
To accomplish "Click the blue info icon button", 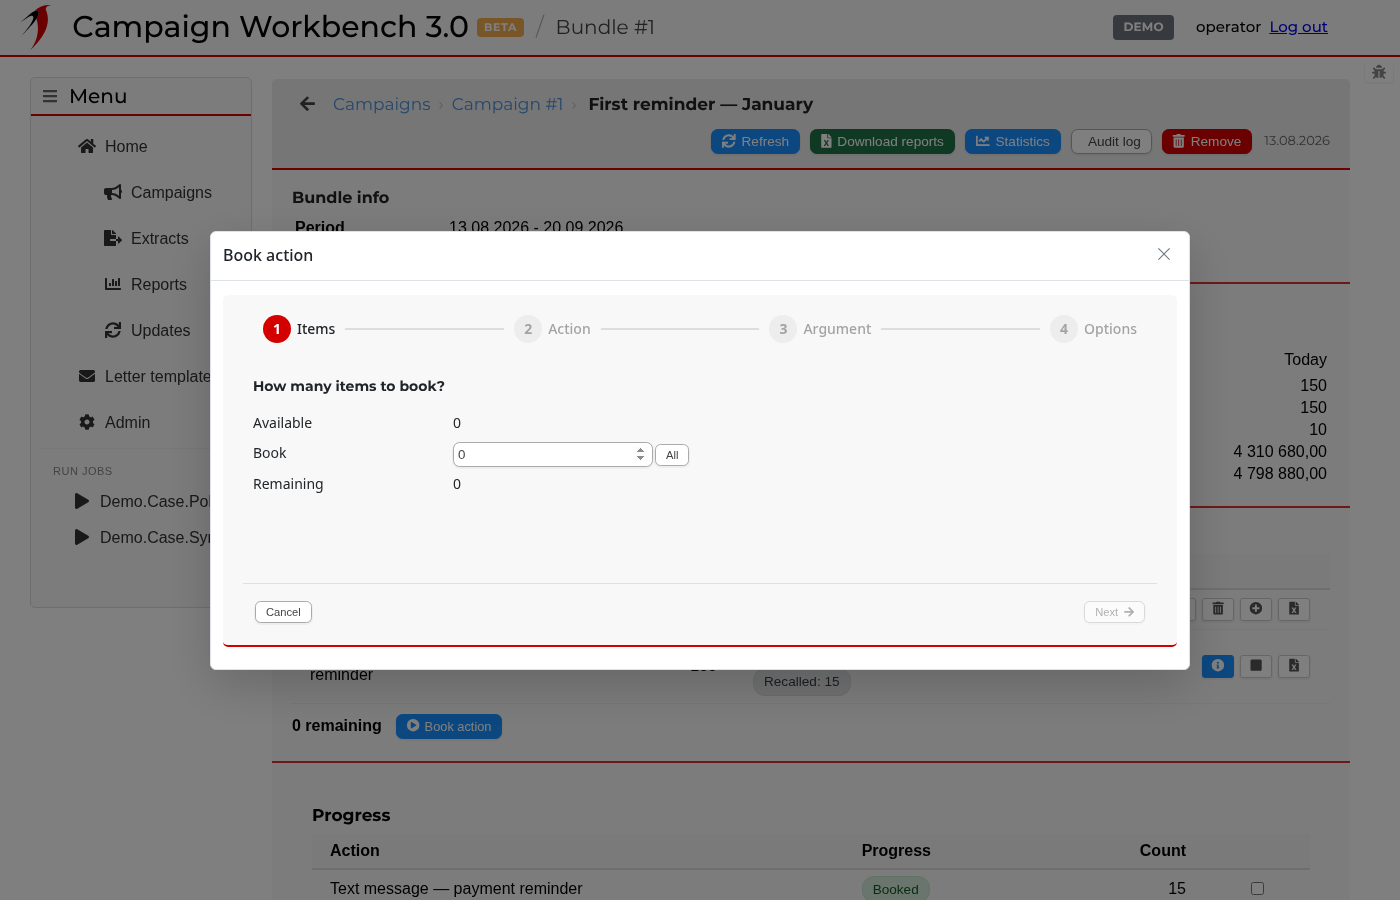I will tap(1217, 666).
